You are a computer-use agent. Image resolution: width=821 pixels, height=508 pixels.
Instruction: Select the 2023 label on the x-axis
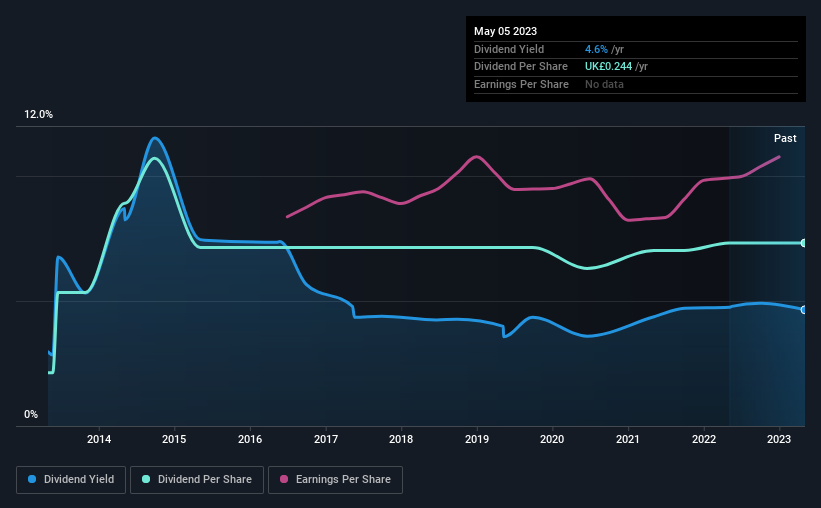tap(779, 438)
